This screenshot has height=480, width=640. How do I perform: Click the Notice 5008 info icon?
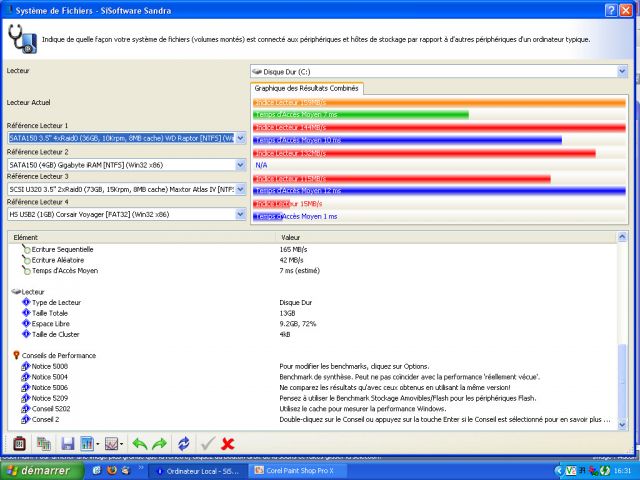[x=26, y=366]
